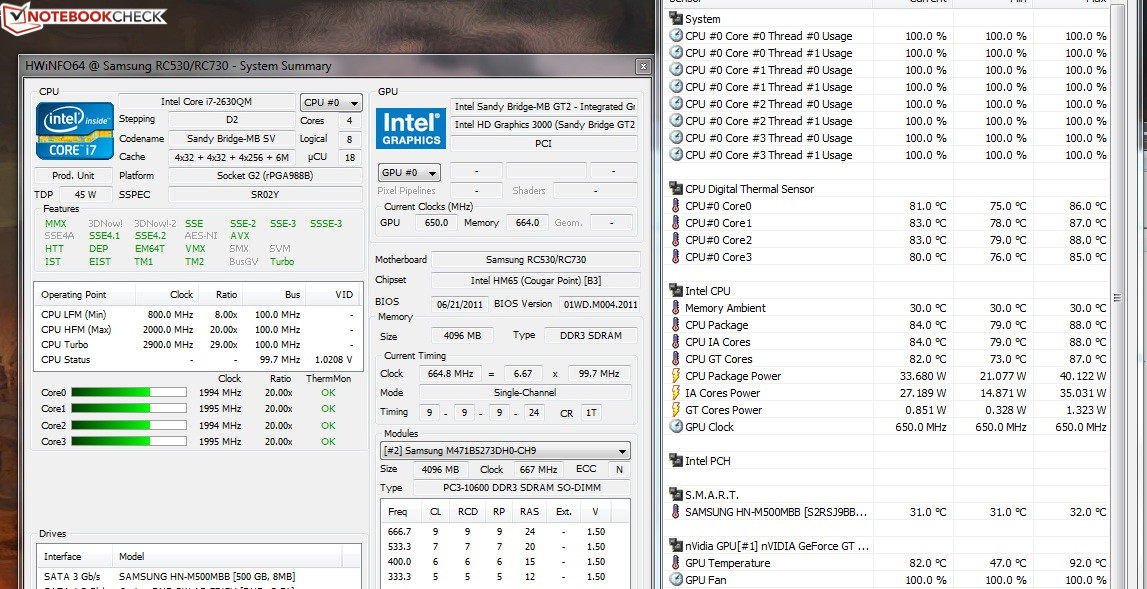This screenshot has width=1147, height=589.
Task: Click the Interface column header in Drives
Action: point(74,556)
